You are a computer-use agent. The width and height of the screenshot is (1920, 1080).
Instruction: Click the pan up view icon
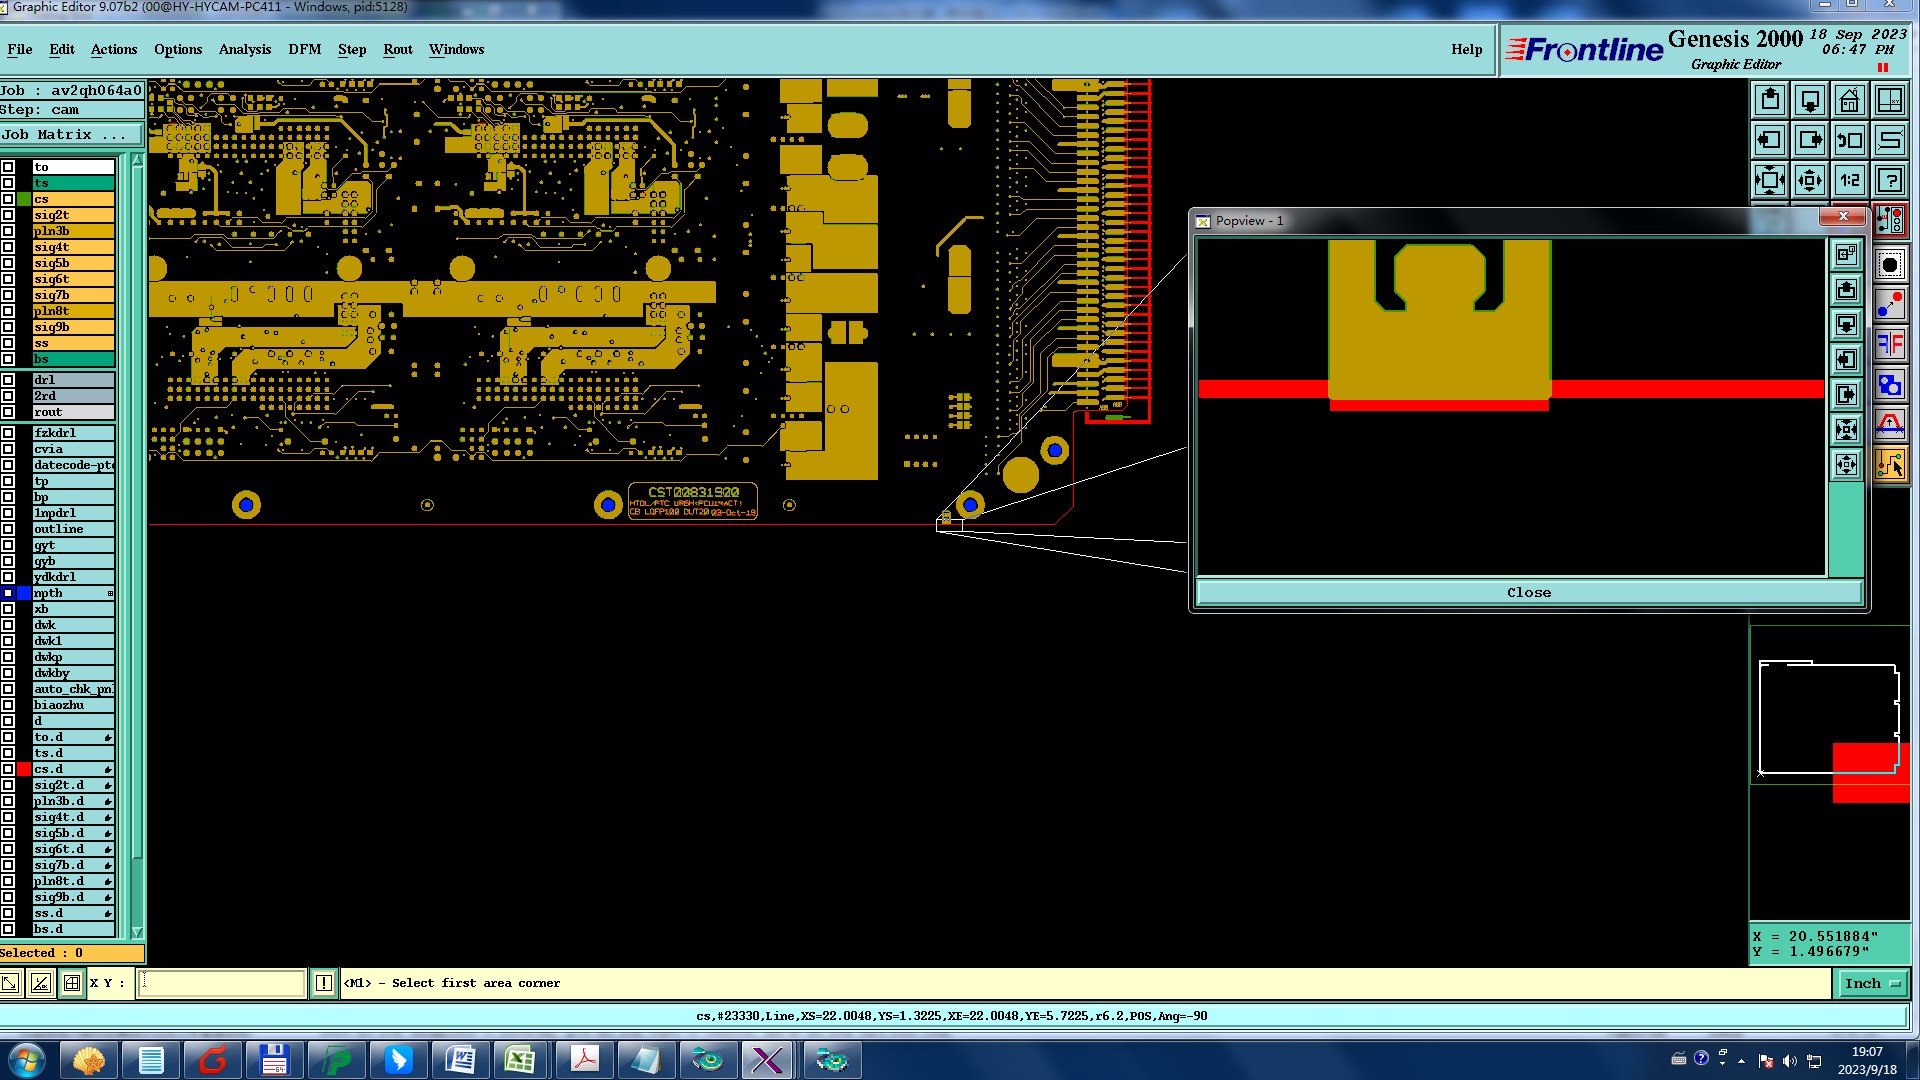[x=1770, y=101]
